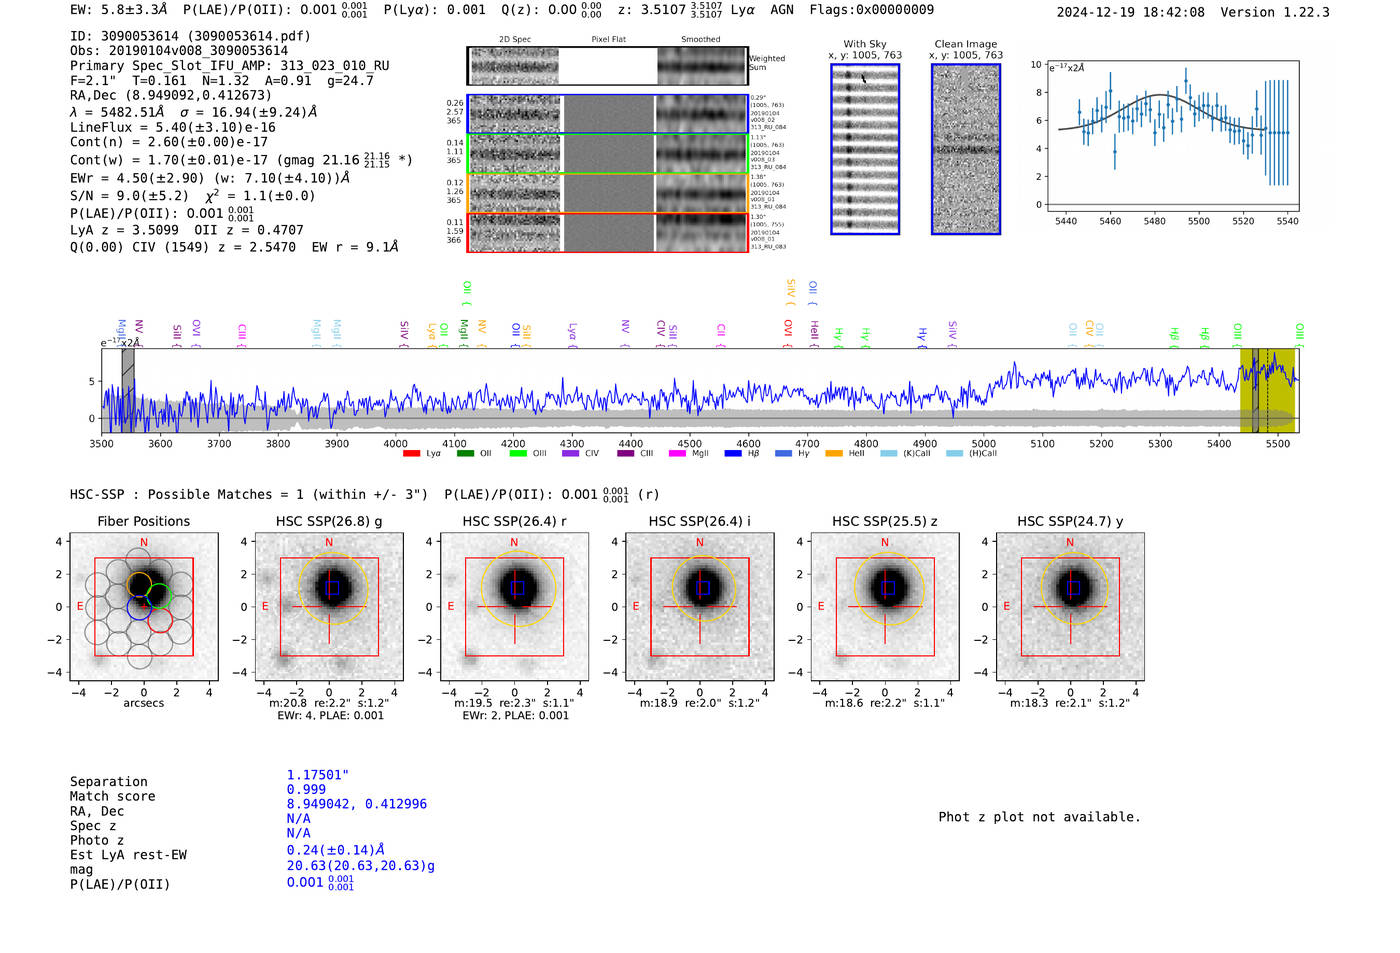
Task: Click the dark green OII legend swatch
Action: 465,454
